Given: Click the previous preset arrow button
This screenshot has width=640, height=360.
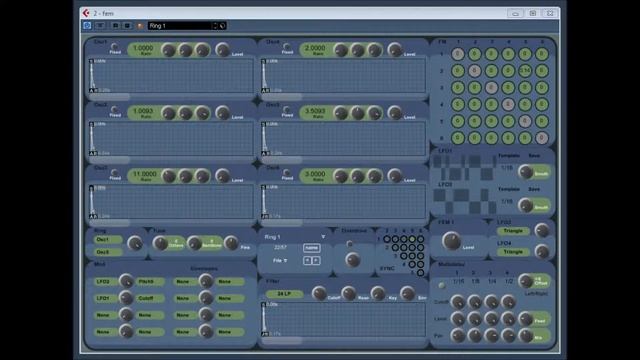Looking at the screenshot, I should (307, 260).
